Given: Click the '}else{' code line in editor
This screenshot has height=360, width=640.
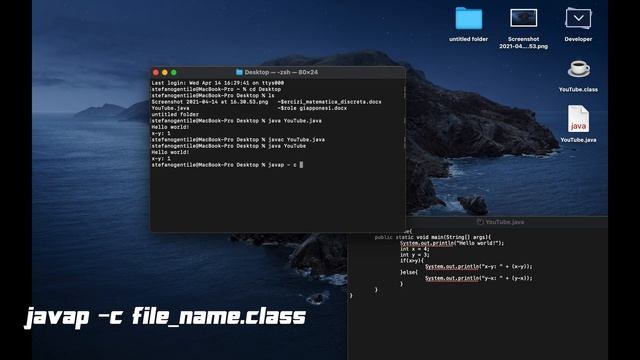Looking at the screenshot, I should (x=409, y=272).
